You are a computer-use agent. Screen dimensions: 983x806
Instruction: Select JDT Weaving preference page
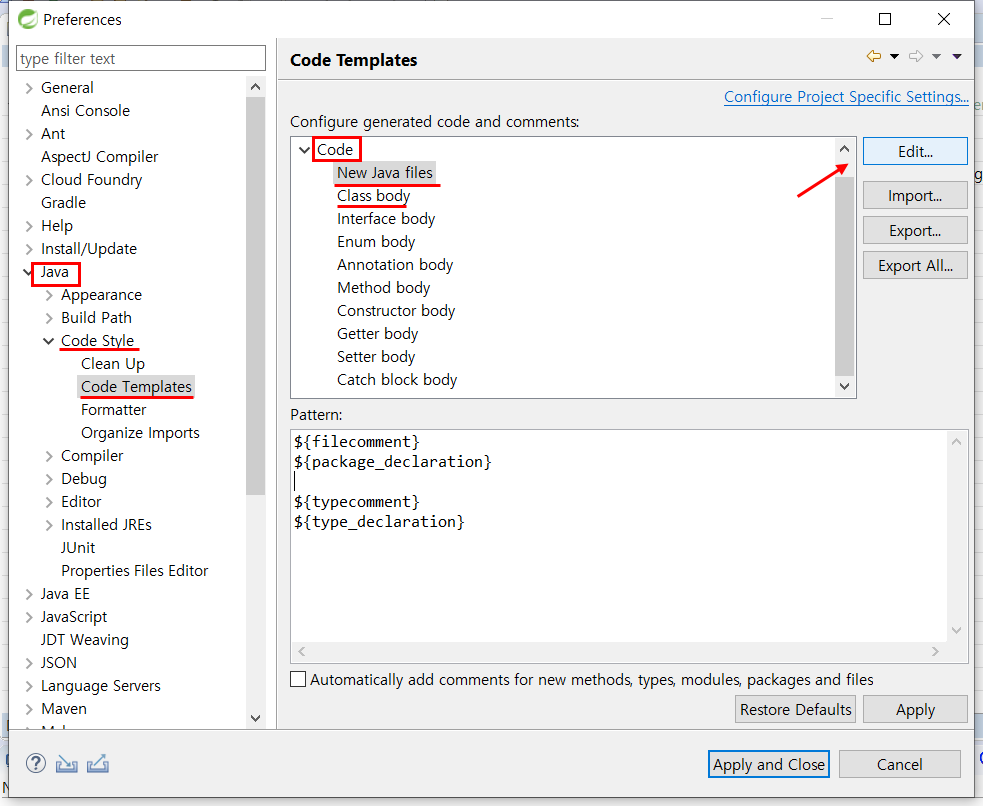[85, 640]
